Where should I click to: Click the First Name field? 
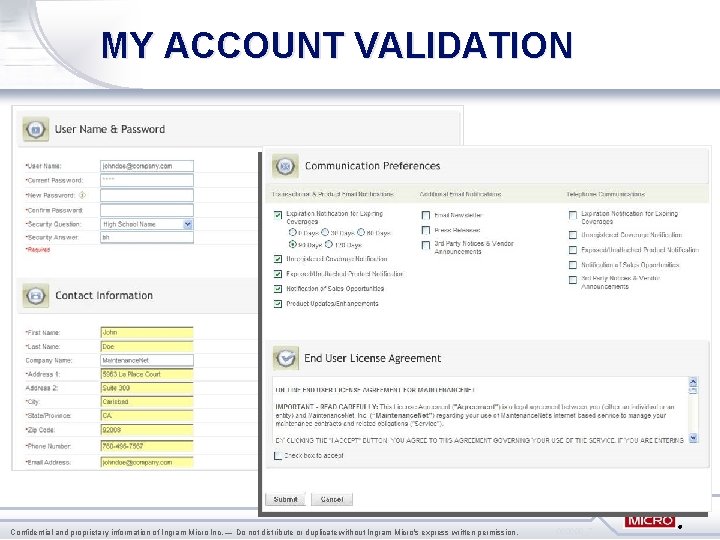(x=147, y=332)
